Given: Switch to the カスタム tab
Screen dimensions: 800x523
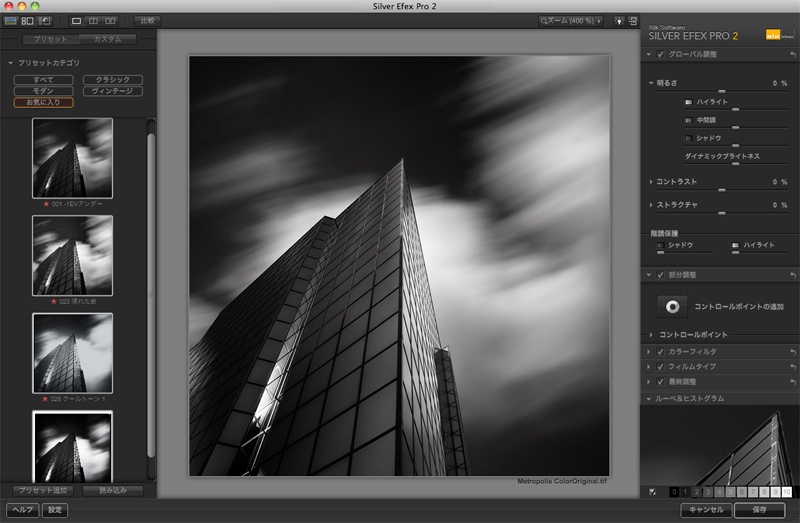Looking at the screenshot, I should 108,39.
